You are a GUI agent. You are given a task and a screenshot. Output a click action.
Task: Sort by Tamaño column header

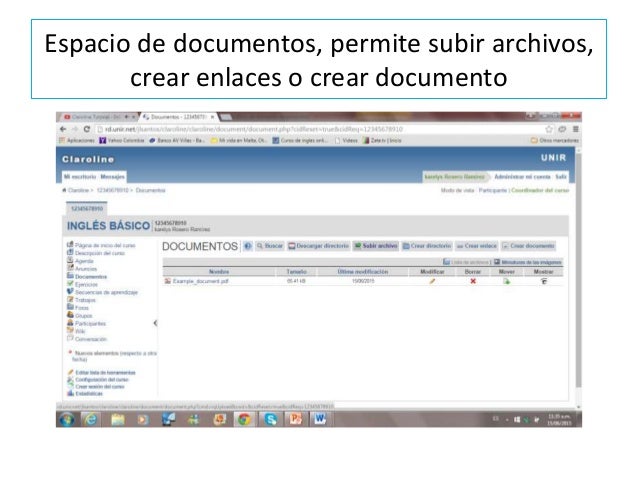click(296, 271)
